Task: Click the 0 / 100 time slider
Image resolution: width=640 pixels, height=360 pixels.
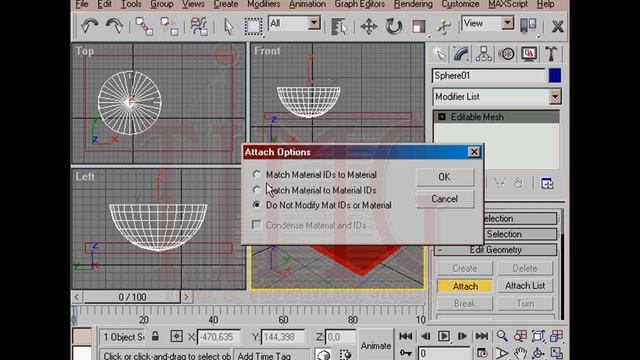Action: 132,297
